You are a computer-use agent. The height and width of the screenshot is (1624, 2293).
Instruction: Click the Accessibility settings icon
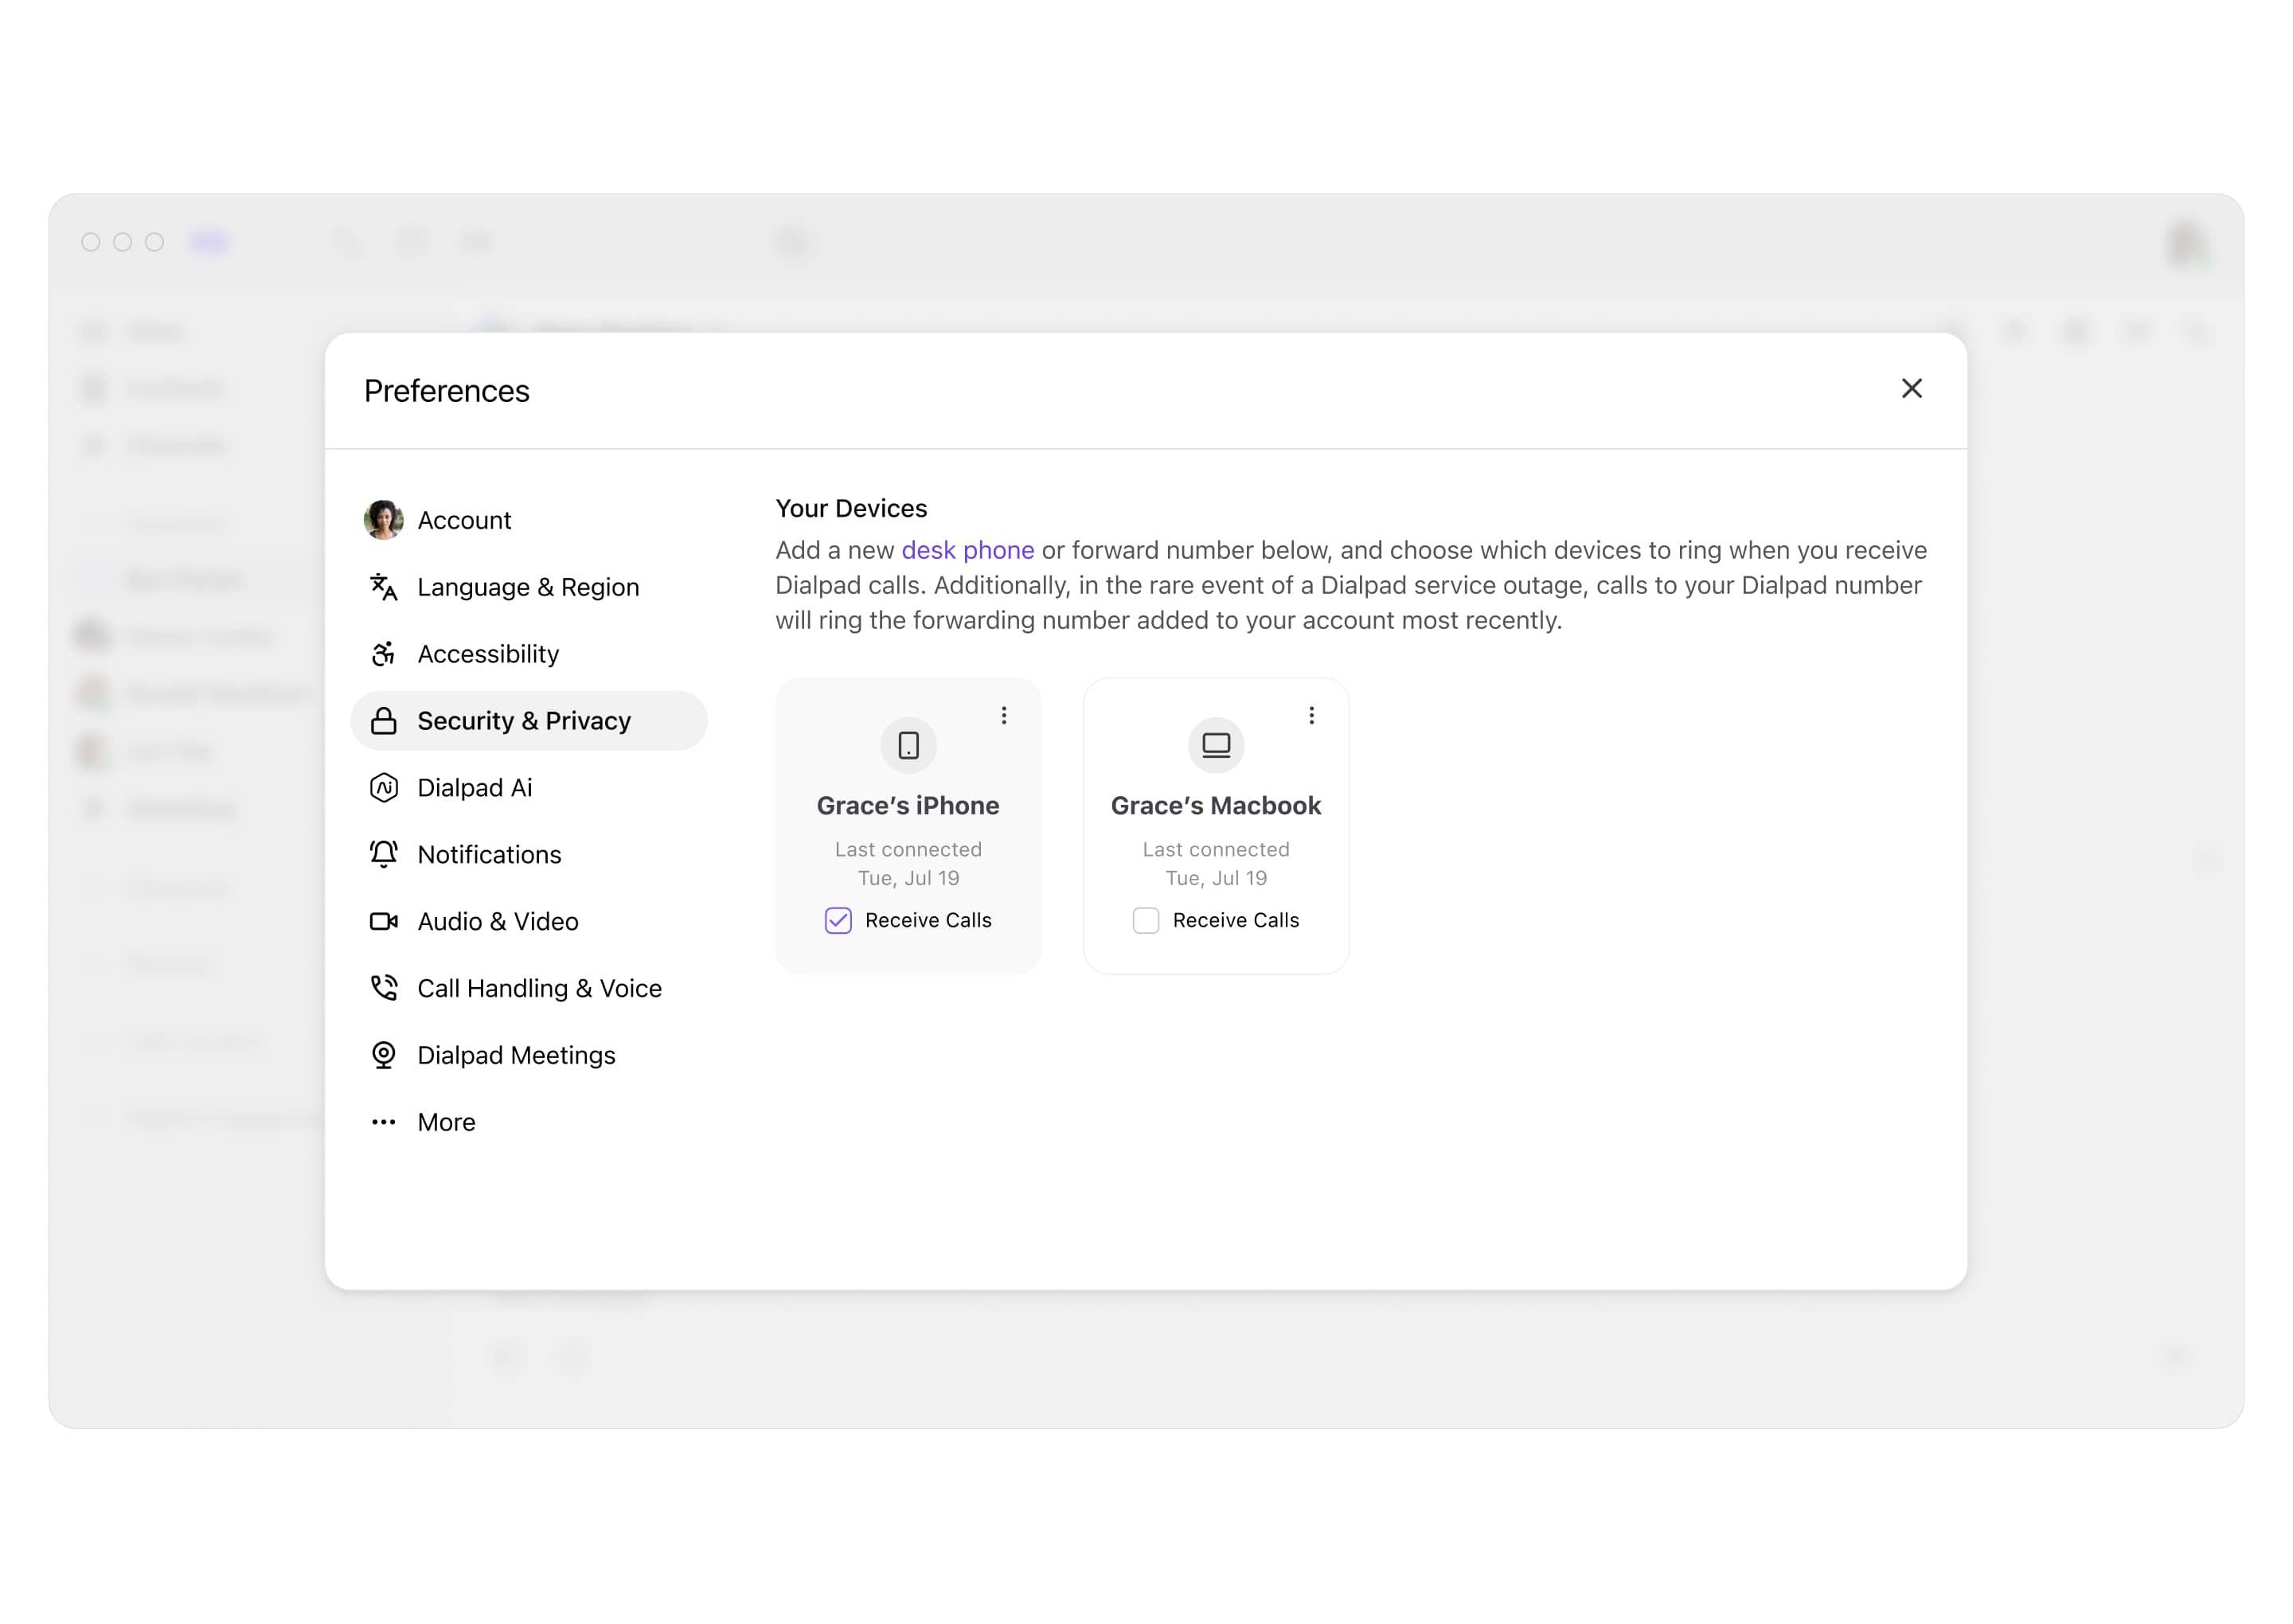pos(383,652)
